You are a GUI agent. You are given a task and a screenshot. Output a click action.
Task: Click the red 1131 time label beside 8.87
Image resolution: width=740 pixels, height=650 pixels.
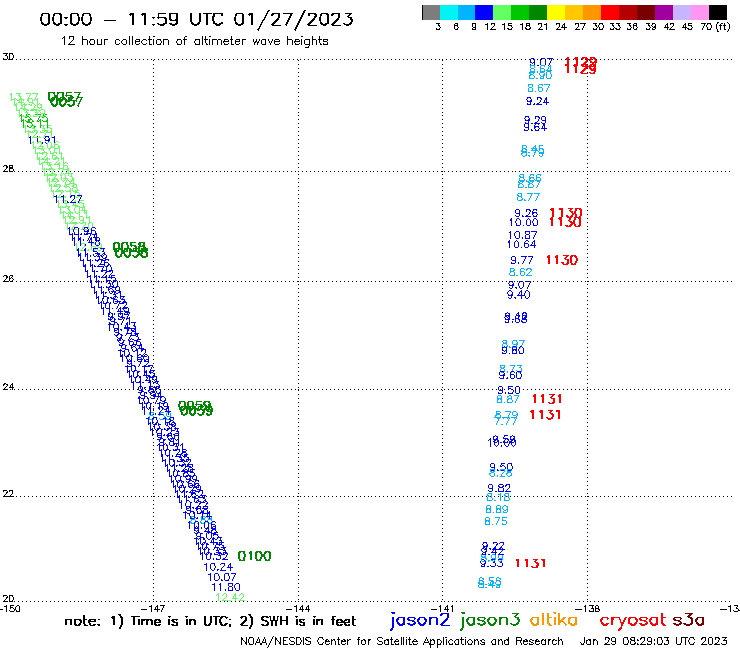point(547,399)
